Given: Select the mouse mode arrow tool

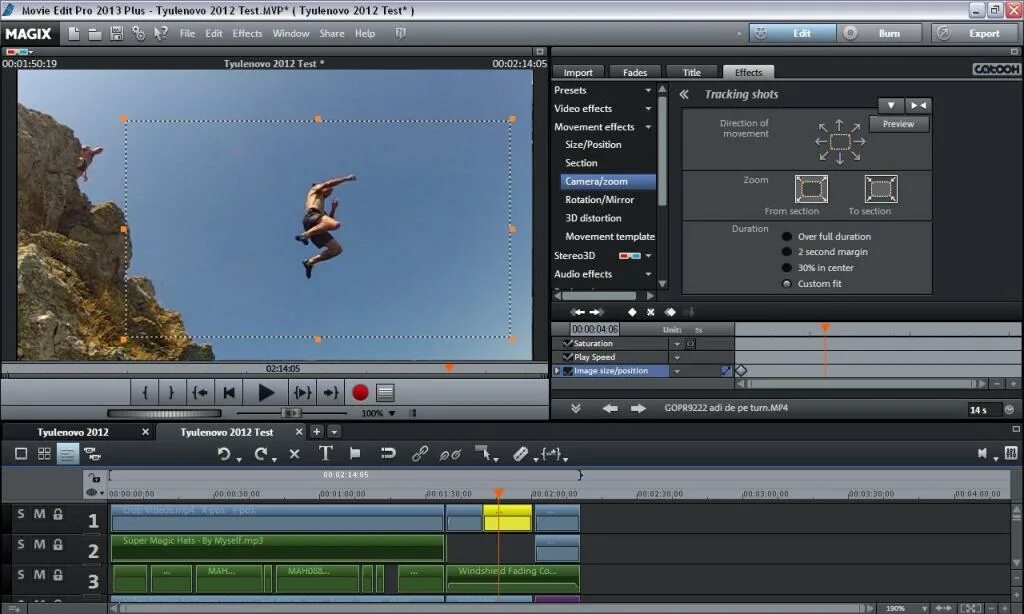Looking at the screenshot, I should coord(483,453).
